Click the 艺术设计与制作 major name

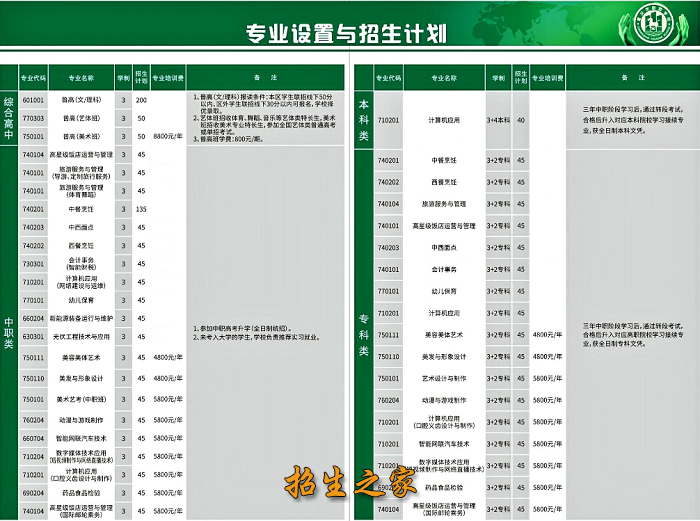(x=444, y=378)
